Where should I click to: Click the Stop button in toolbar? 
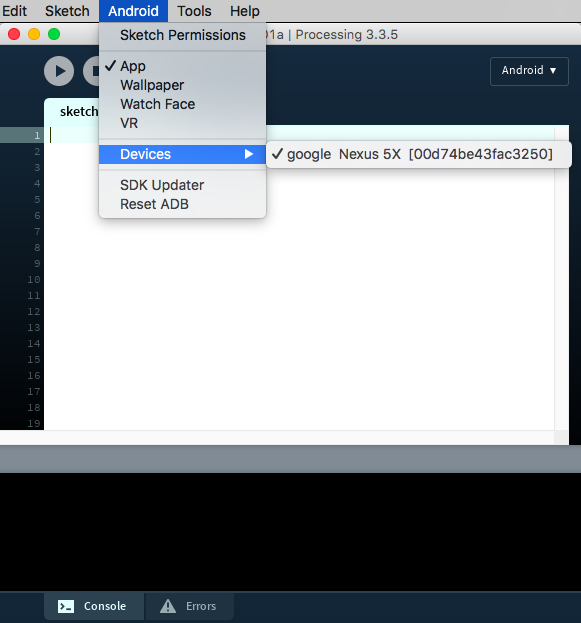click(91, 71)
